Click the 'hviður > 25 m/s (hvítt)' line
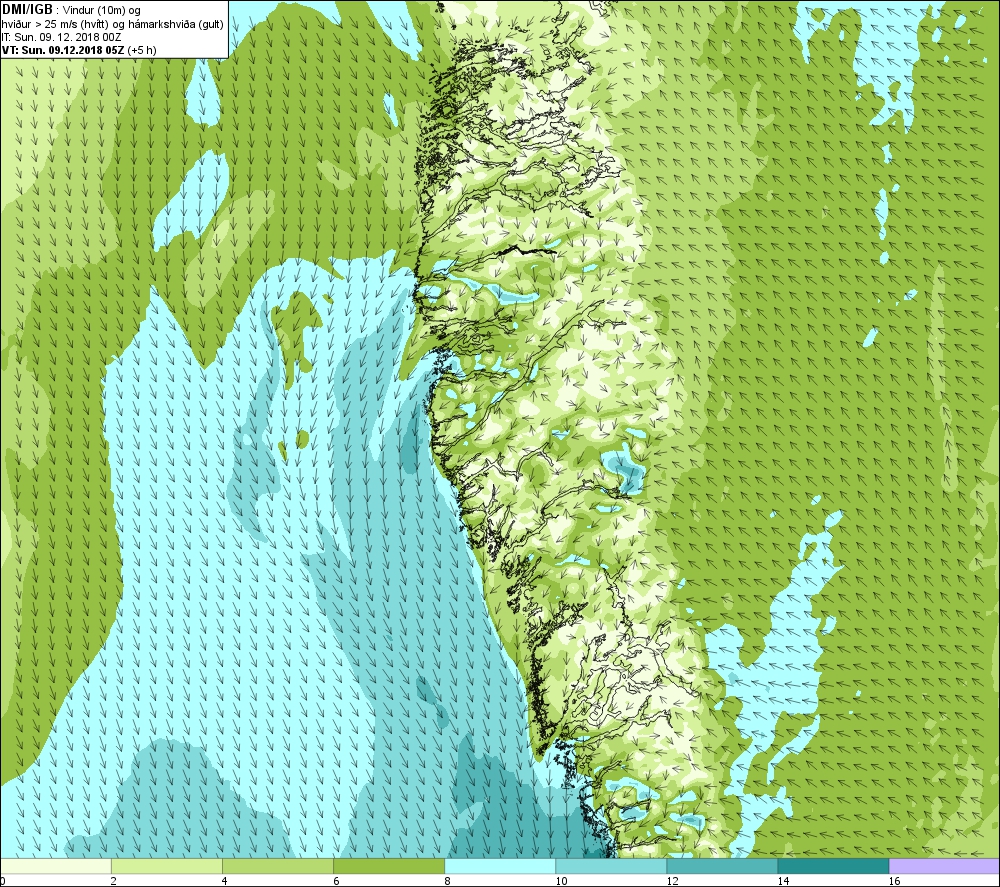 [x=55, y=24]
